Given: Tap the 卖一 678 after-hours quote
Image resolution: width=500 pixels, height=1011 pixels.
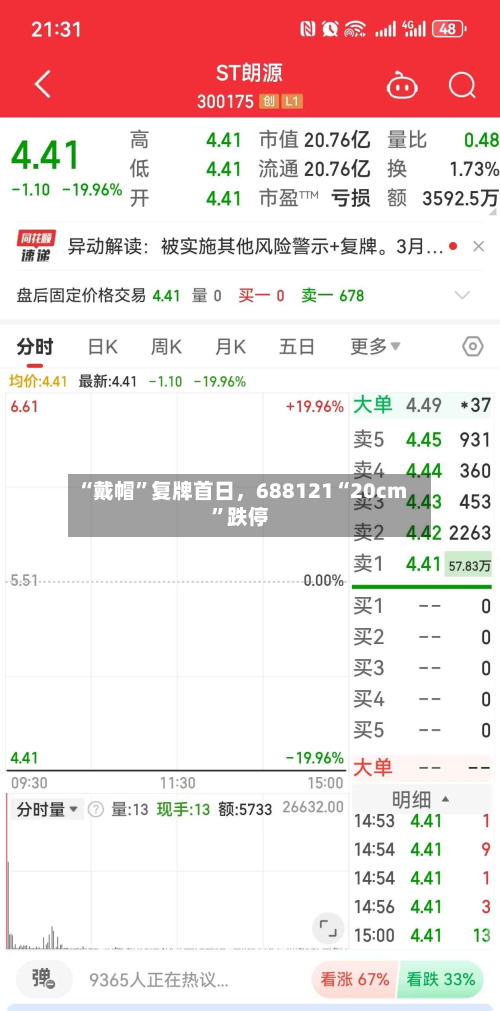Looking at the screenshot, I should coord(333,296).
